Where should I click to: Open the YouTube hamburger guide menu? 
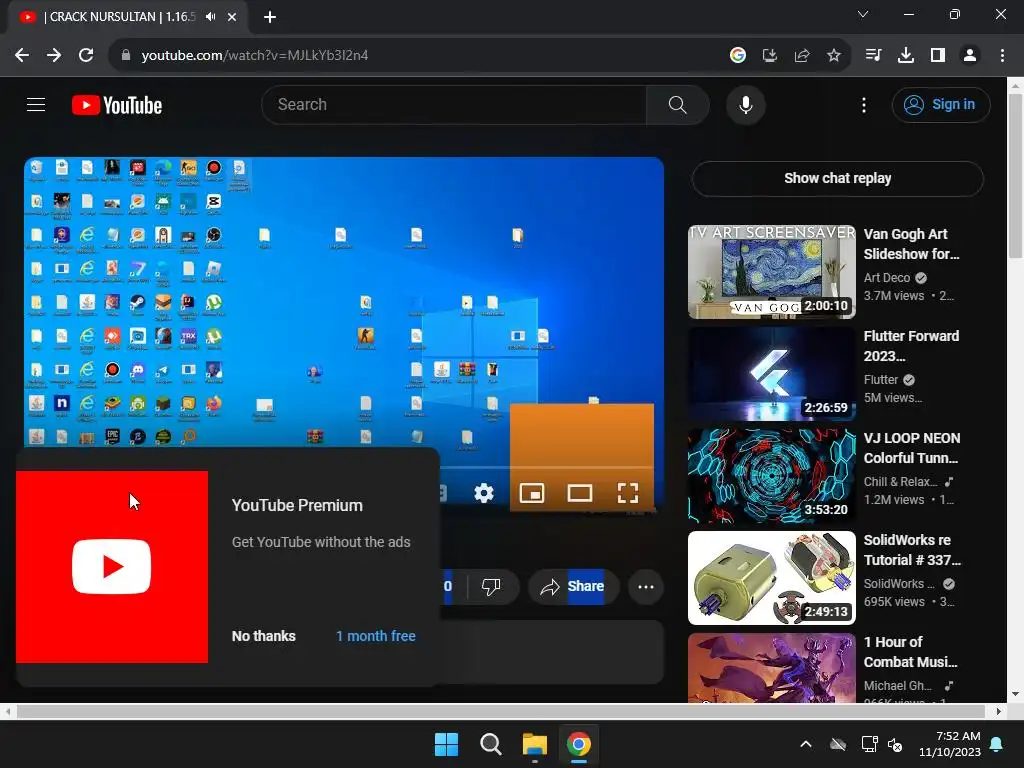tap(36, 104)
